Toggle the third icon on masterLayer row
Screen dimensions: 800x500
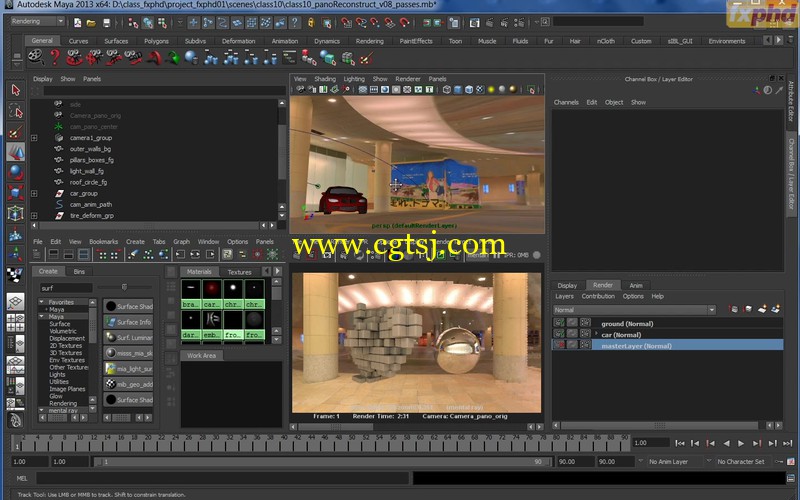click(585, 345)
